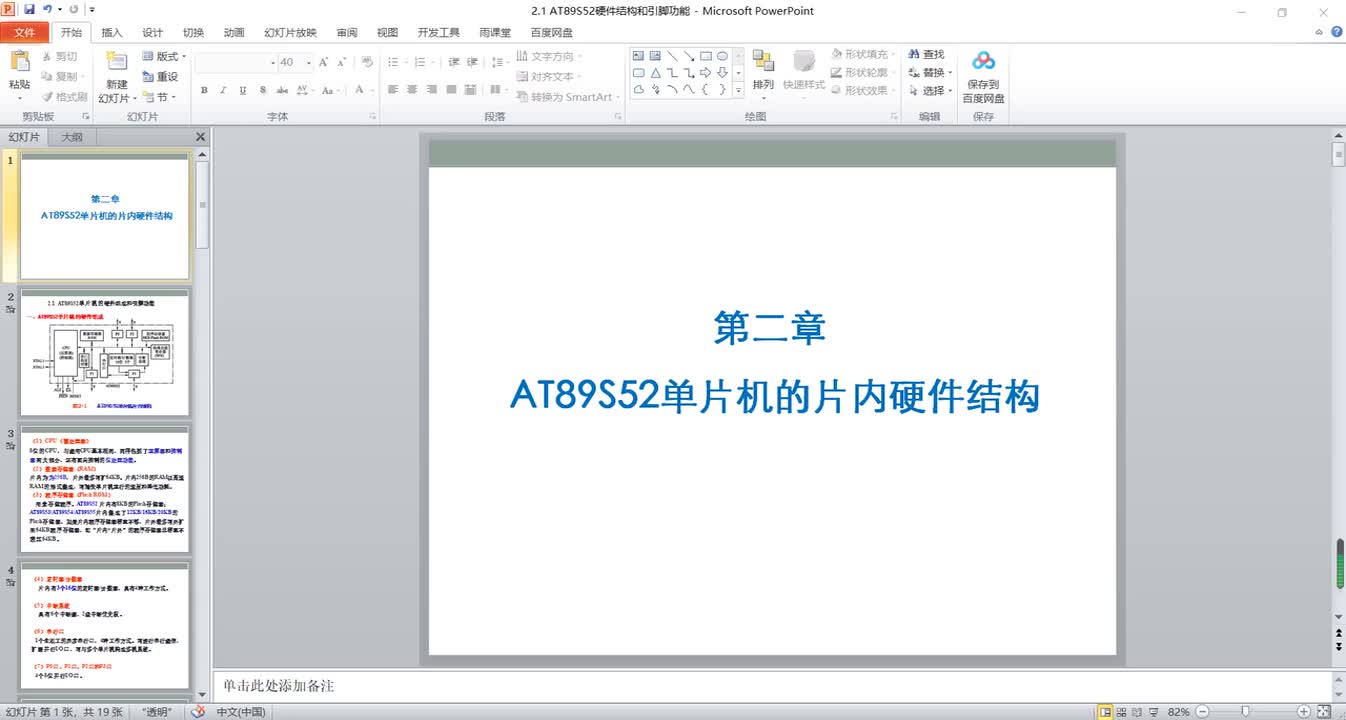Click the Find (查找) binoculars icon

point(914,55)
